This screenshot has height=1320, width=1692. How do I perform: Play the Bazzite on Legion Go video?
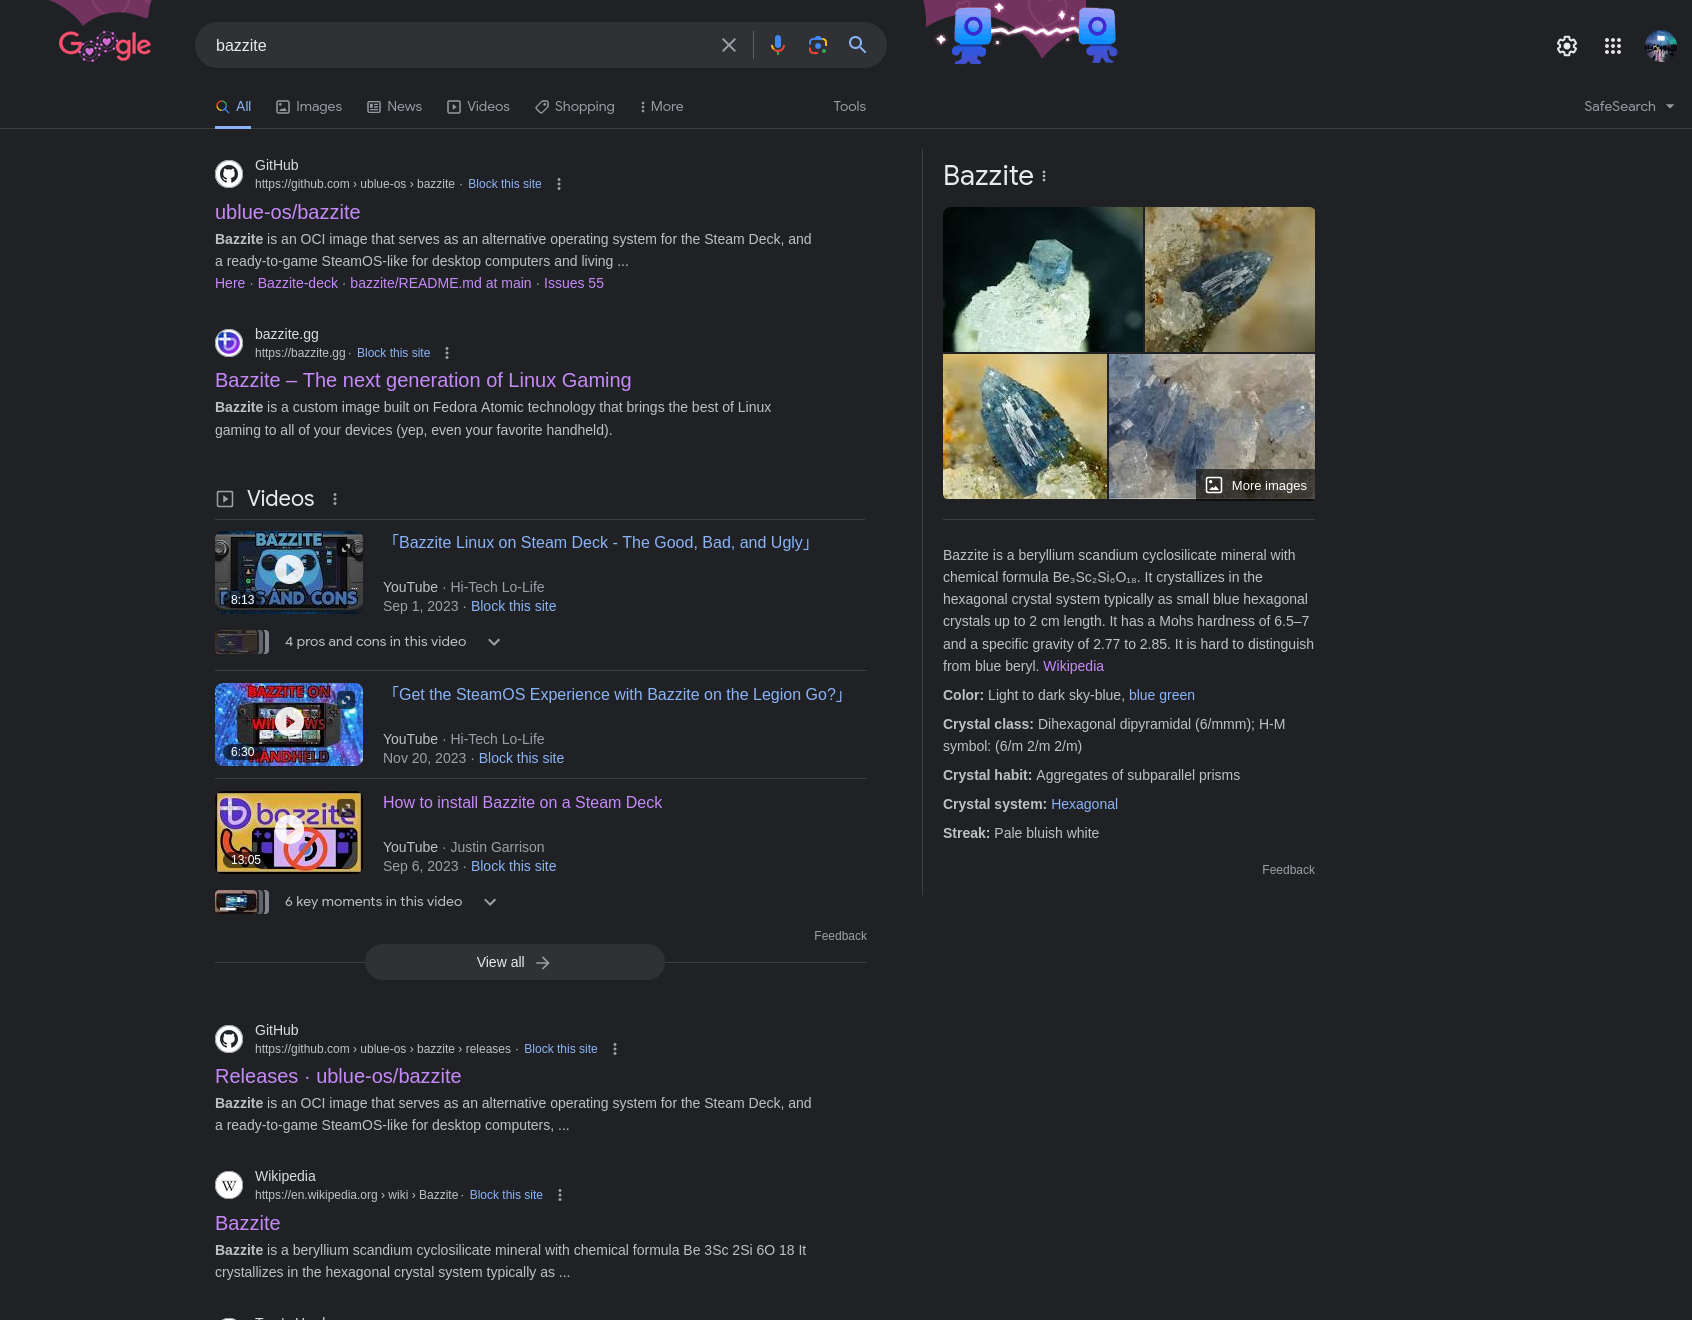289,722
